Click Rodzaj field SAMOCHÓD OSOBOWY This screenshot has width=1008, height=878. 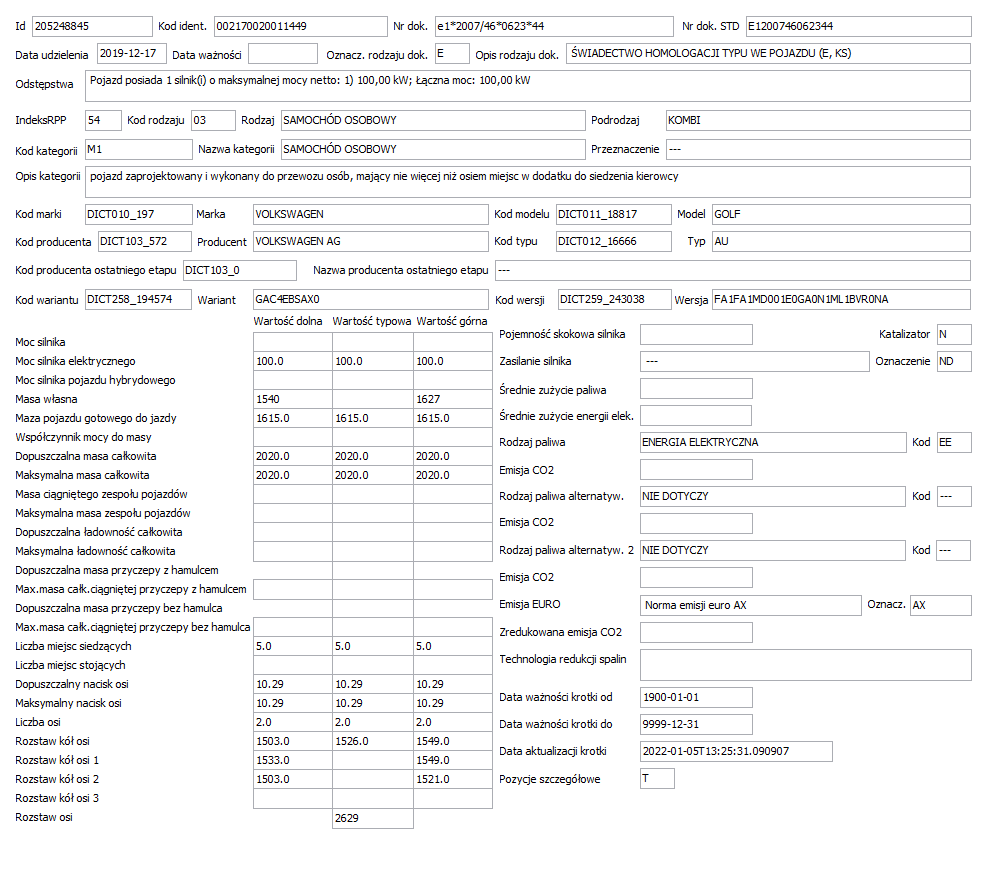(x=433, y=120)
